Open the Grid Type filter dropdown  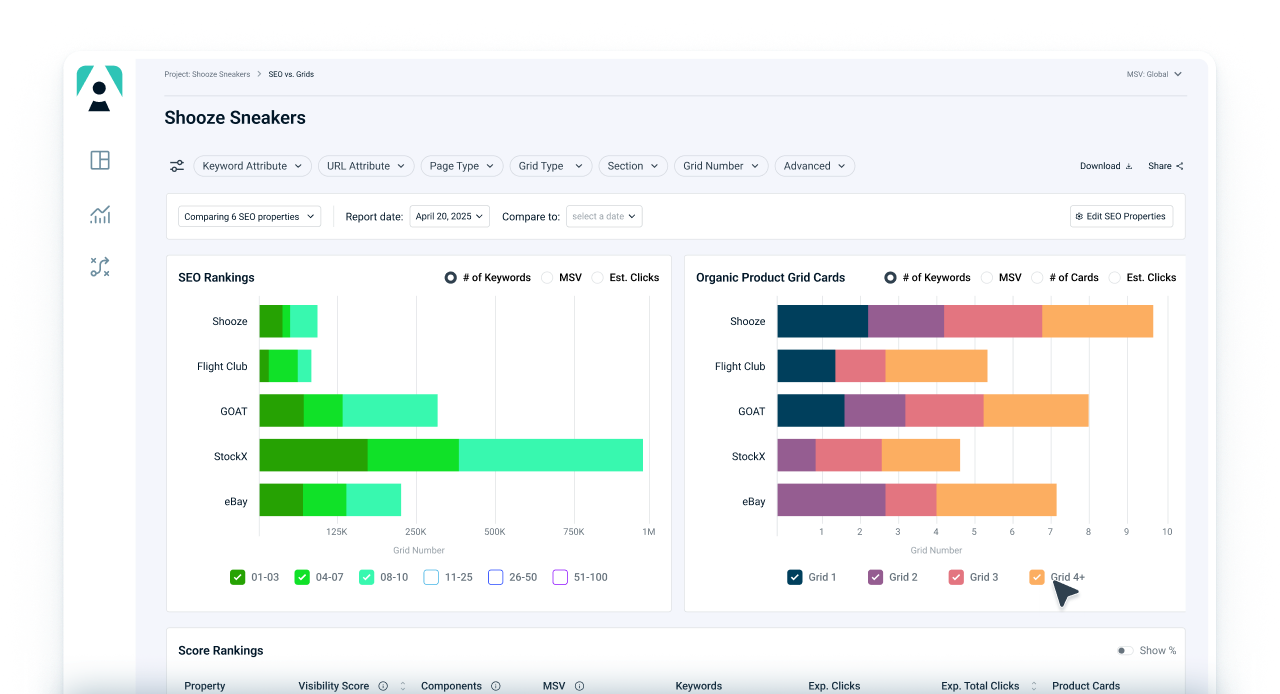[551, 166]
